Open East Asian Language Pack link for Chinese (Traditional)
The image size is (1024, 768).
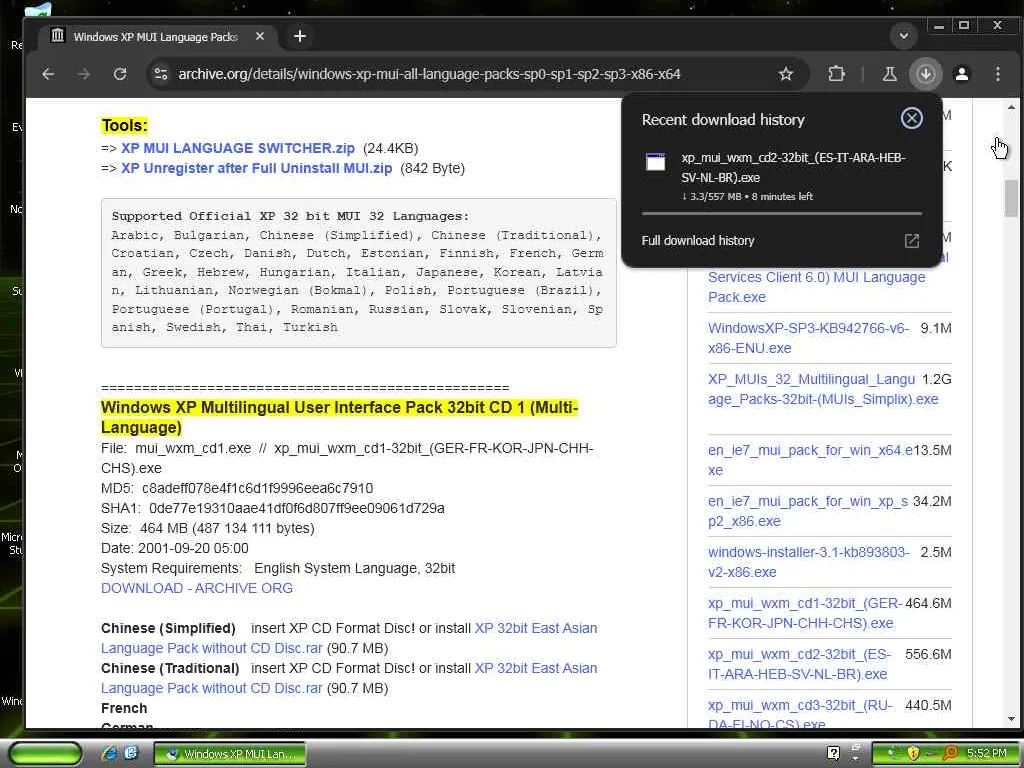pos(349,678)
